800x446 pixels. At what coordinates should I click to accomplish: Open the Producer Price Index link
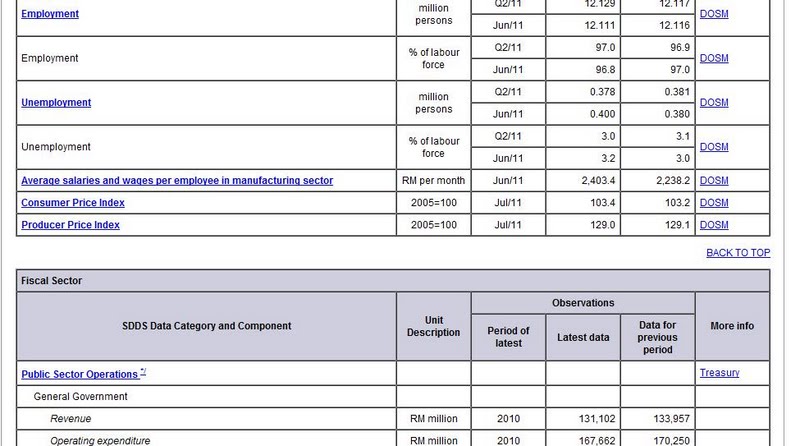tap(70, 225)
